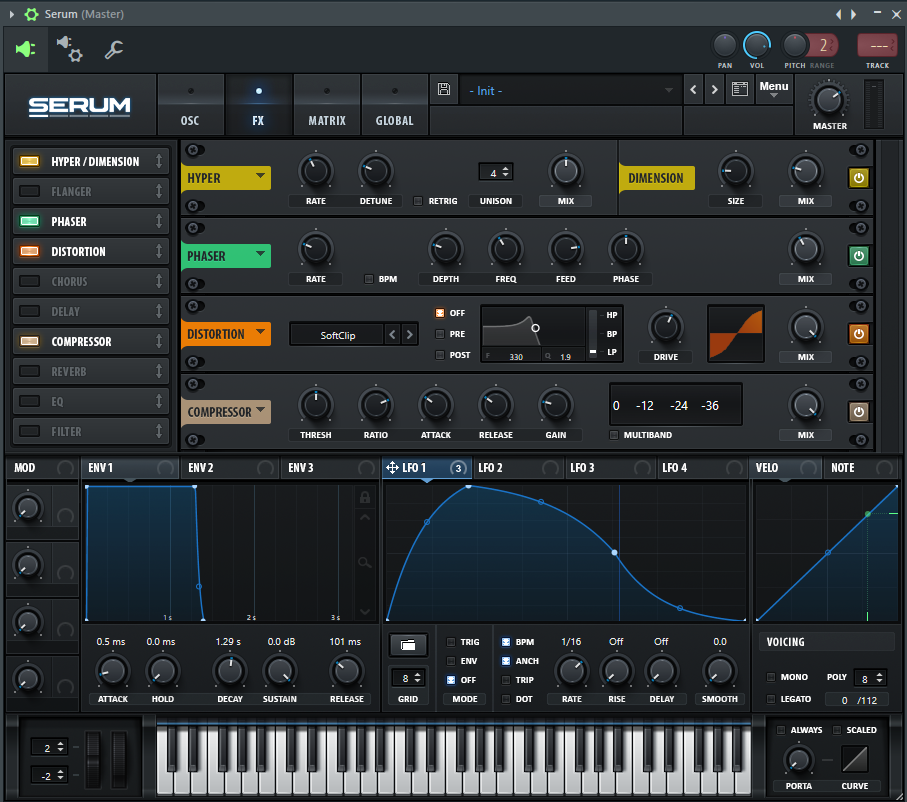907x802 pixels.
Task: Click the Distortion reorder arrows in rack list
Action: point(159,251)
